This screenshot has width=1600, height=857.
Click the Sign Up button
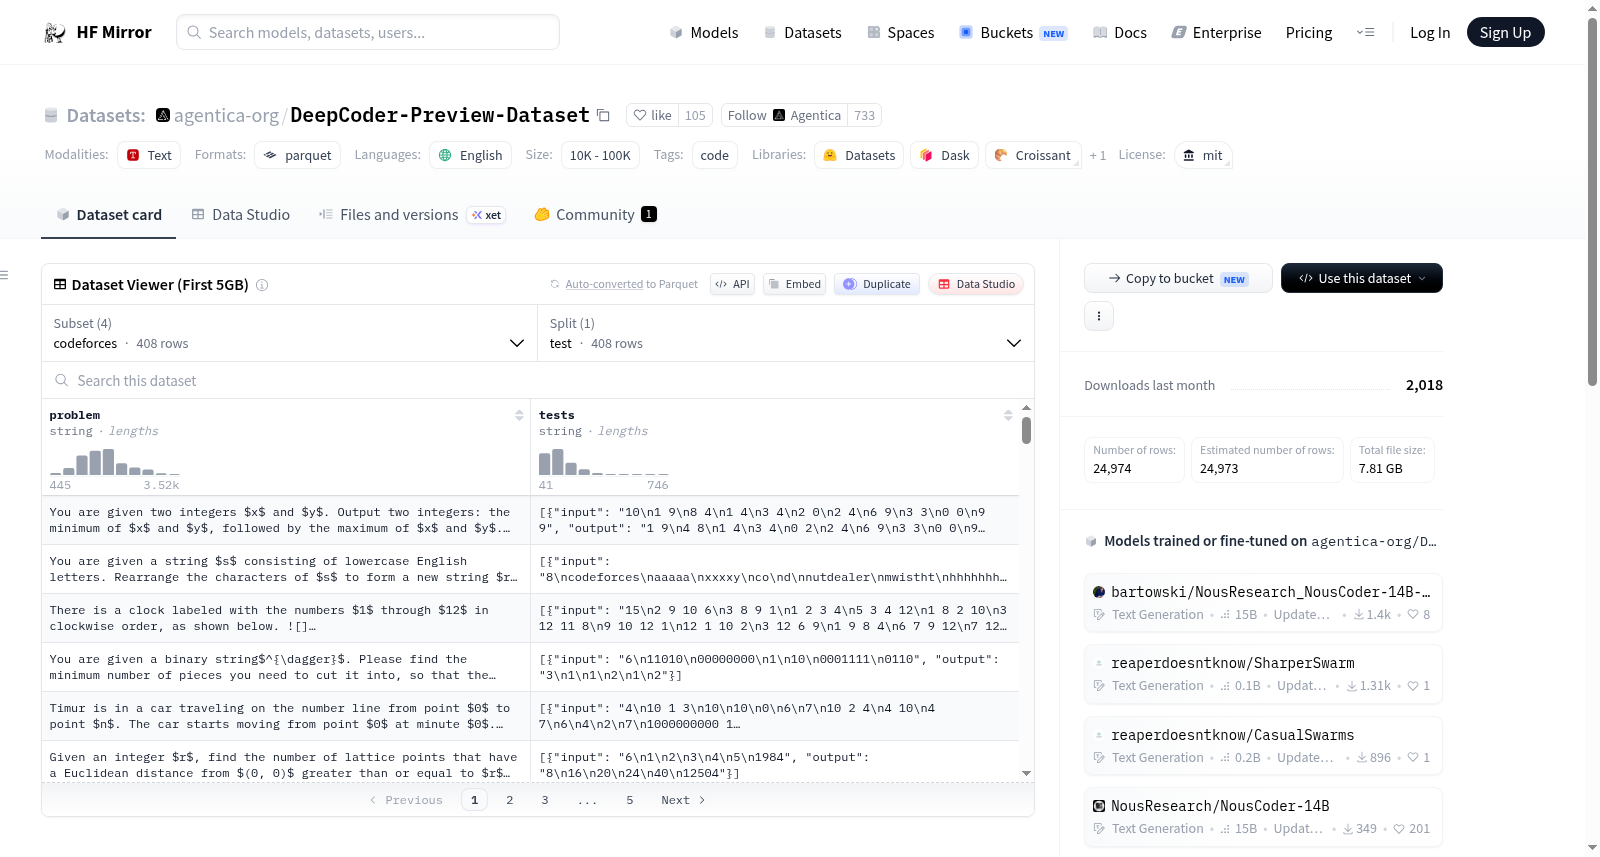(1505, 33)
